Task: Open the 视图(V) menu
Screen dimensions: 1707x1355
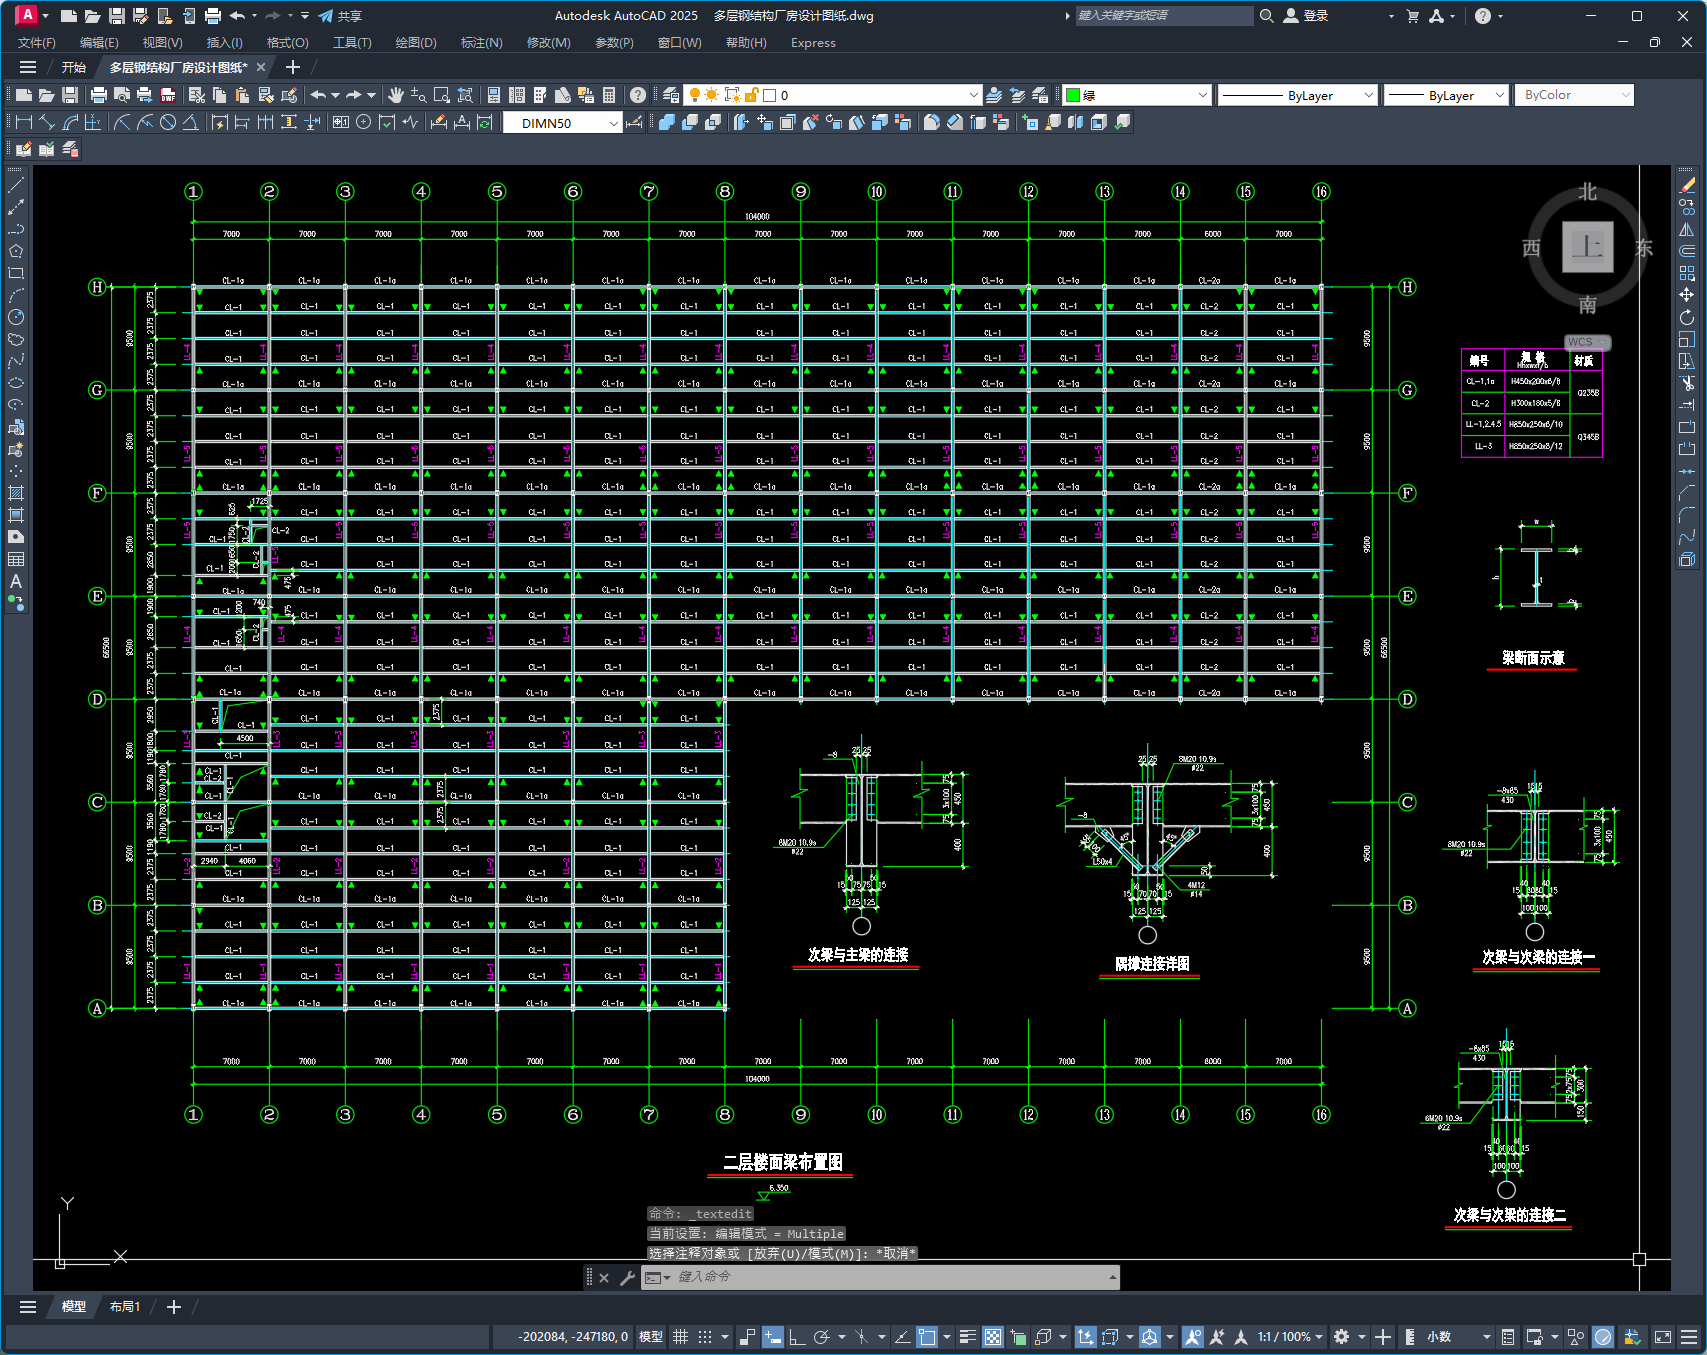Action: [162, 43]
